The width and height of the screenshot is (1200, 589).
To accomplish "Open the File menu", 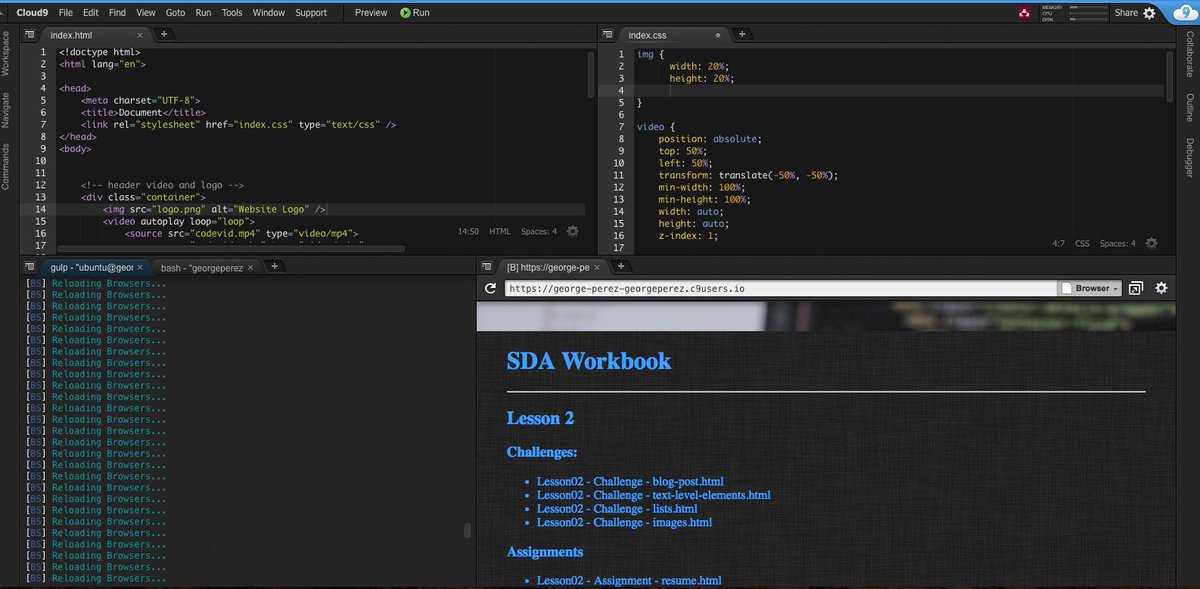I will click(66, 13).
